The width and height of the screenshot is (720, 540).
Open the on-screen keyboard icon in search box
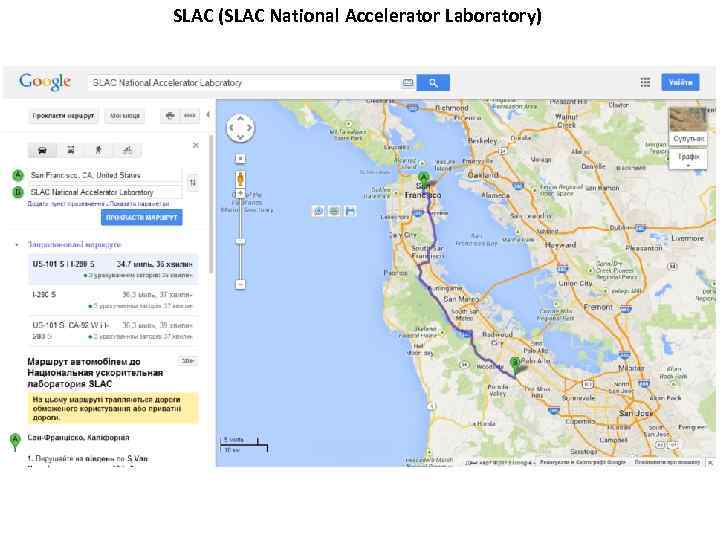pos(408,83)
